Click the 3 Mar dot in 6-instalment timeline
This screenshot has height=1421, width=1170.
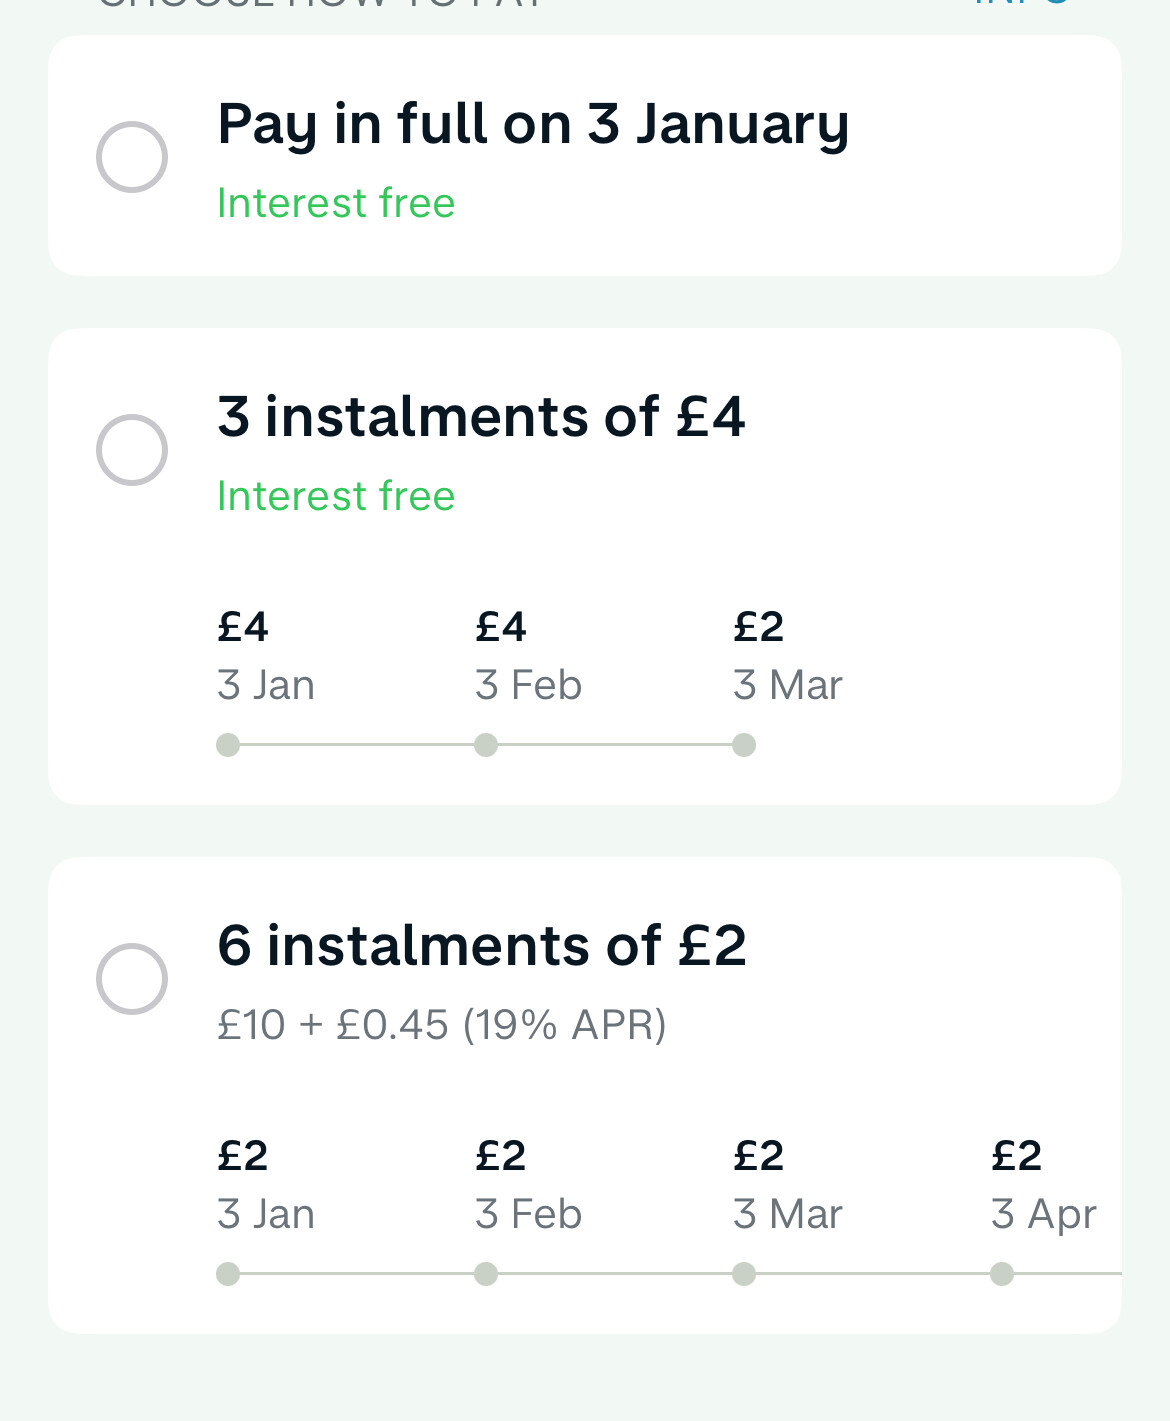[x=744, y=1274]
